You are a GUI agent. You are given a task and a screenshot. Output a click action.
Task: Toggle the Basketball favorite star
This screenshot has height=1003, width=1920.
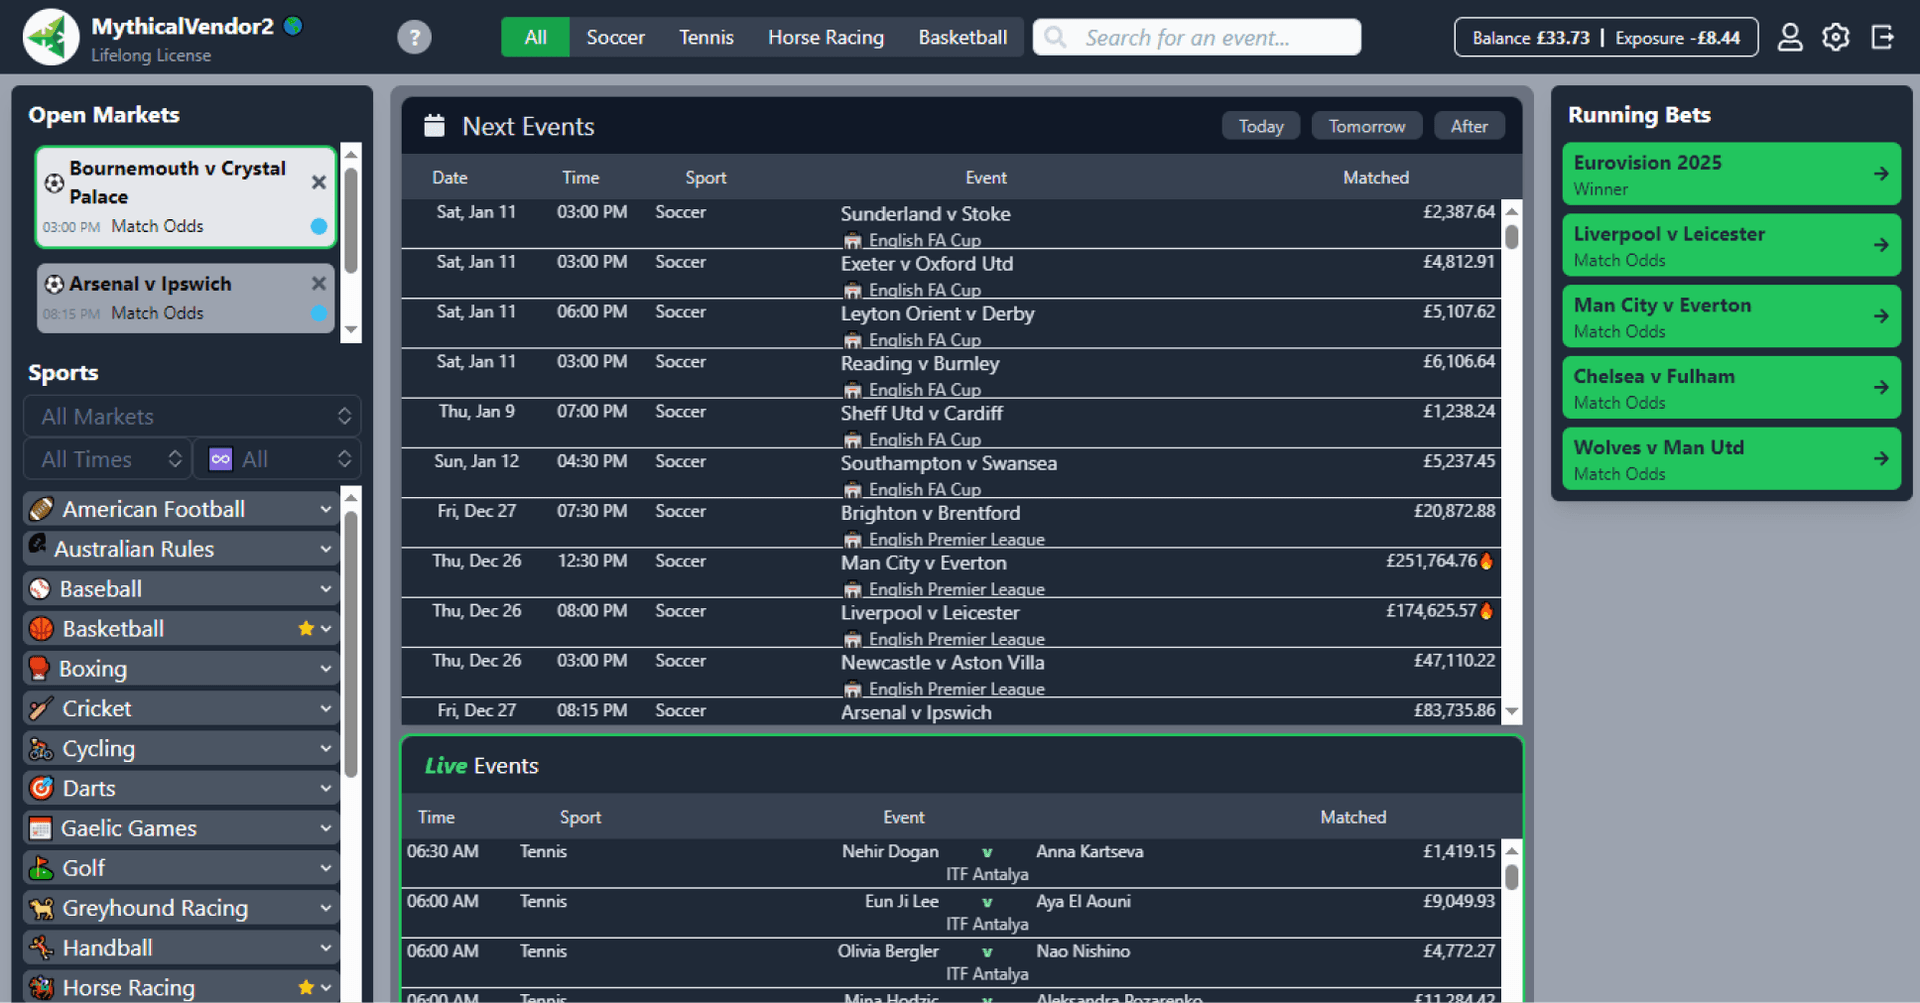pyautogui.click(x=306, y=629)
